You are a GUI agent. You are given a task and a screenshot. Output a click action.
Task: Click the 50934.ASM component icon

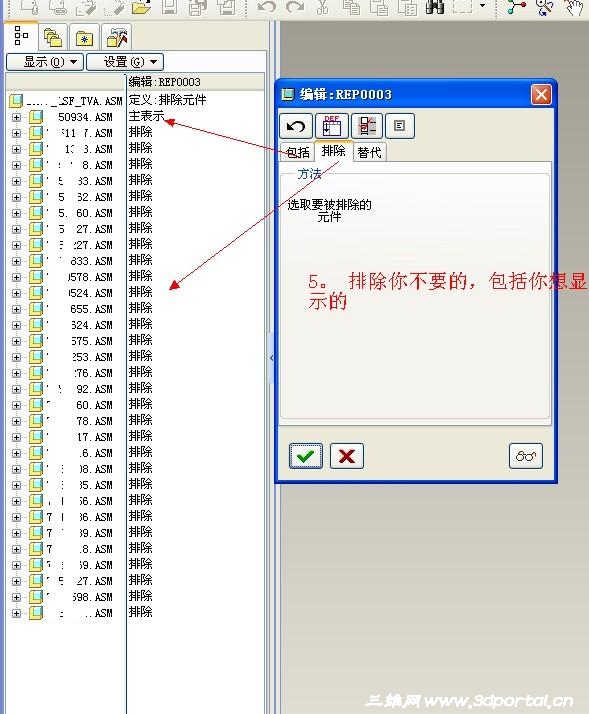tap(36, 117)
